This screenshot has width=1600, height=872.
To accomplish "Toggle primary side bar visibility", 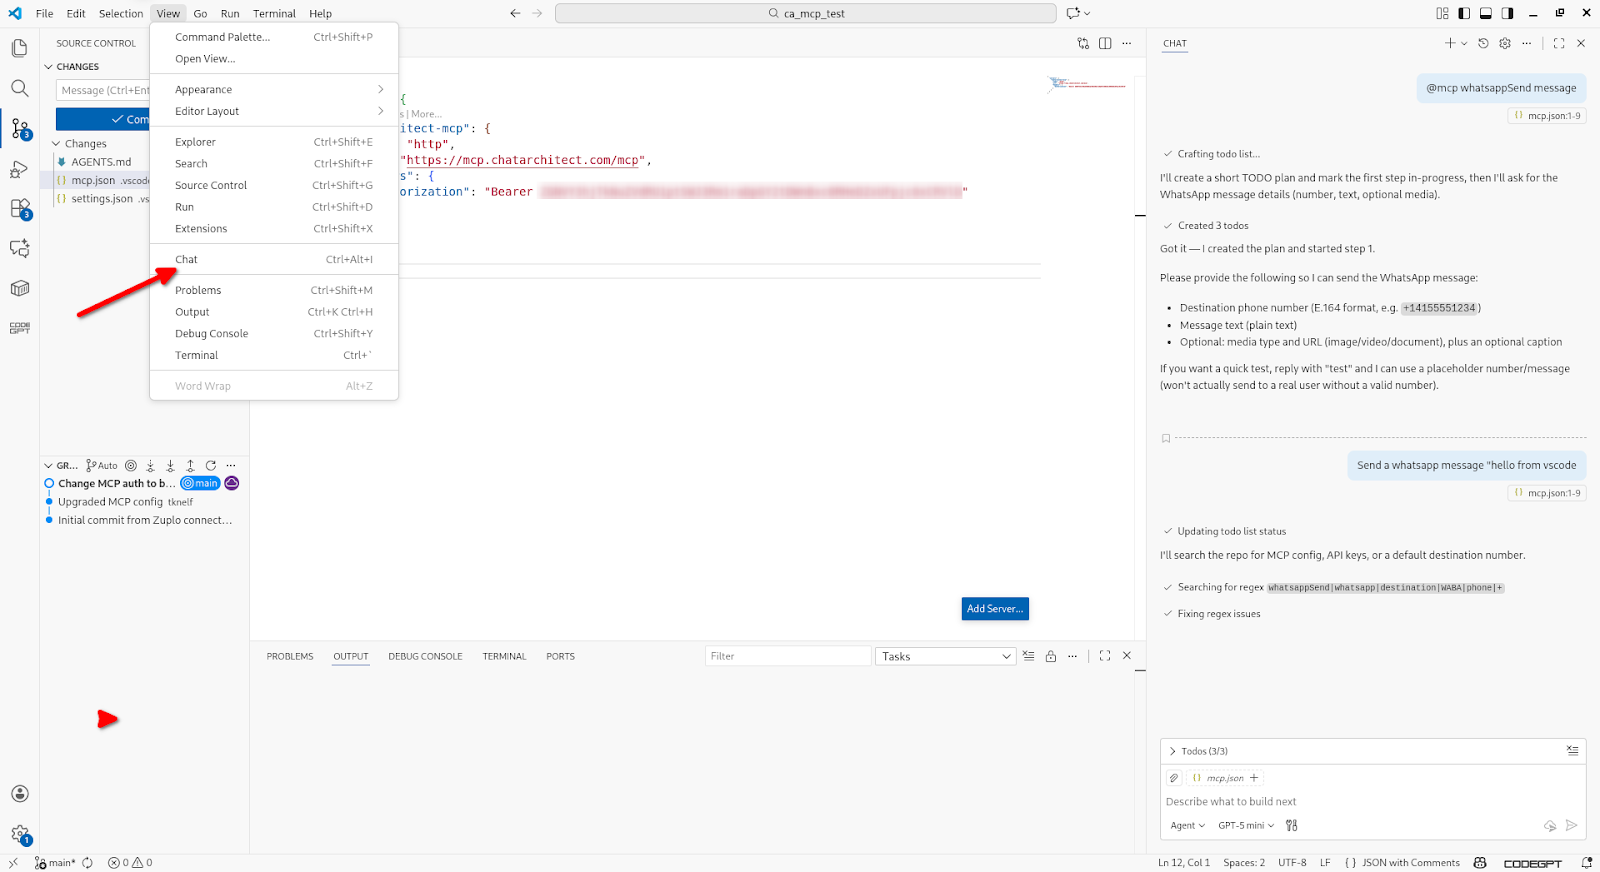I will (x=1464, y=13).
